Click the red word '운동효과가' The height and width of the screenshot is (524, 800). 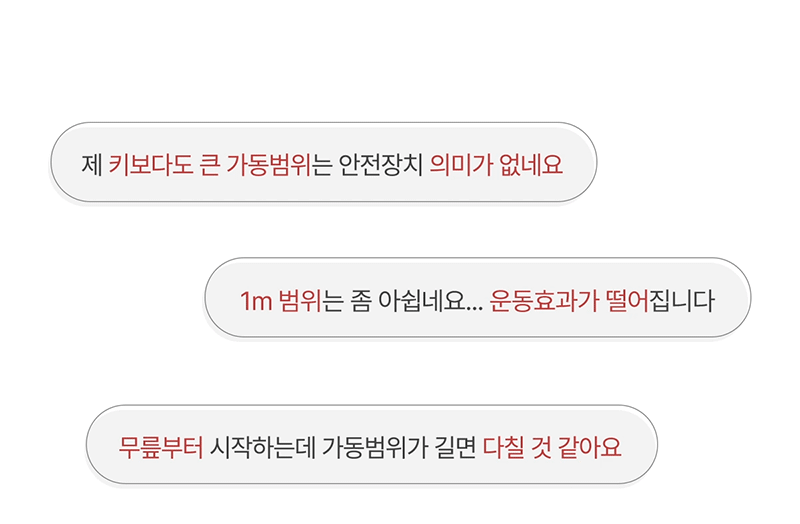click(544, 301)
